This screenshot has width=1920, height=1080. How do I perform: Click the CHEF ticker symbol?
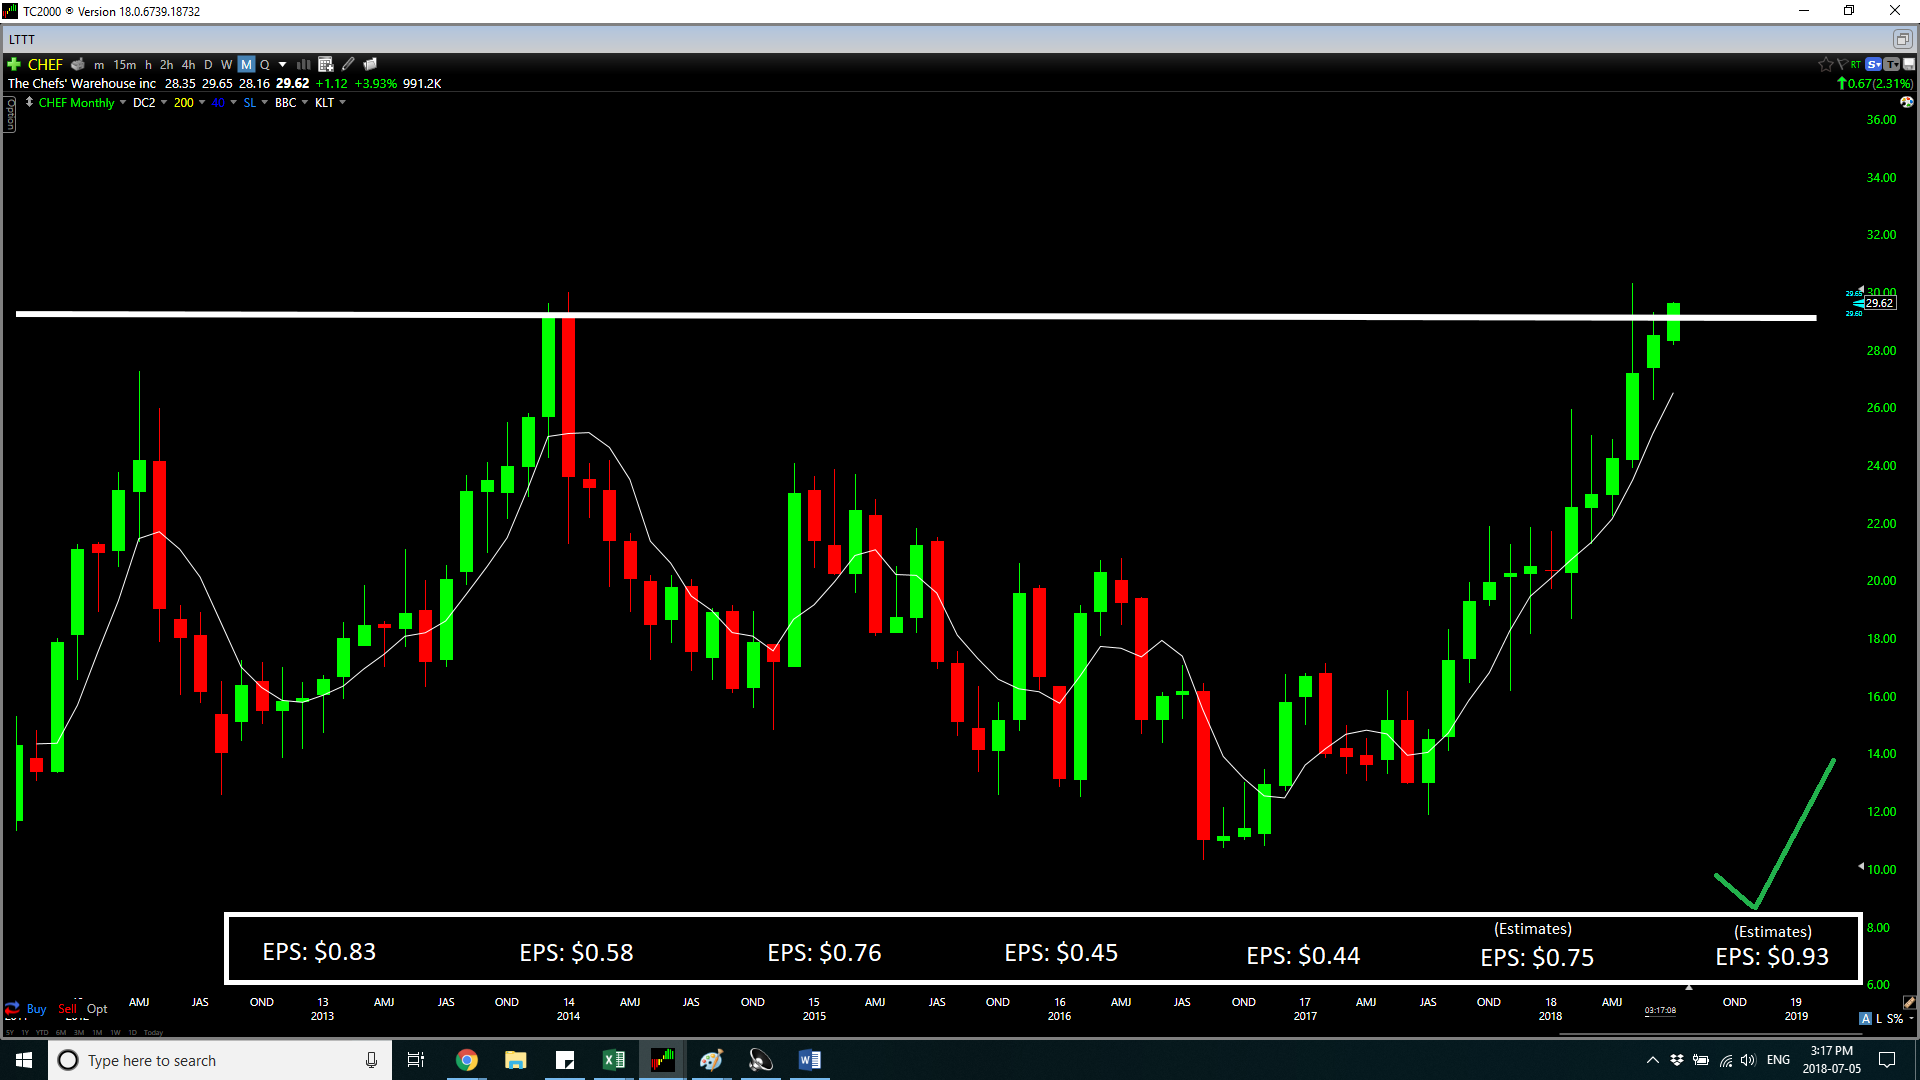[x=45, y=65]
